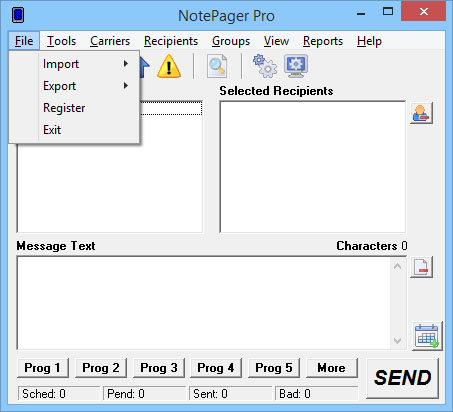
Task: Maximize the NotePager Pro window
Action: point(388,12)
